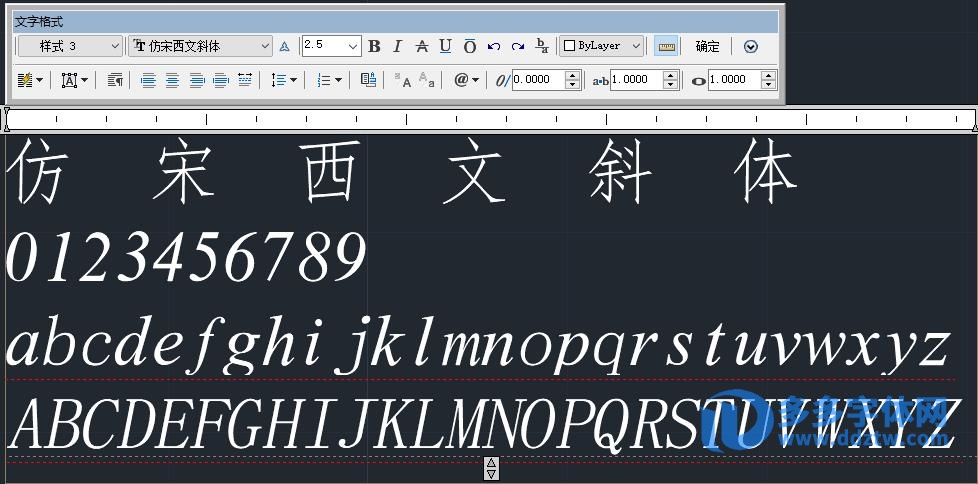Image resolution: width=978 pixels, height=484 pixels.
Task: Toggle Bold formatting
Action: [x=375, y=46]
